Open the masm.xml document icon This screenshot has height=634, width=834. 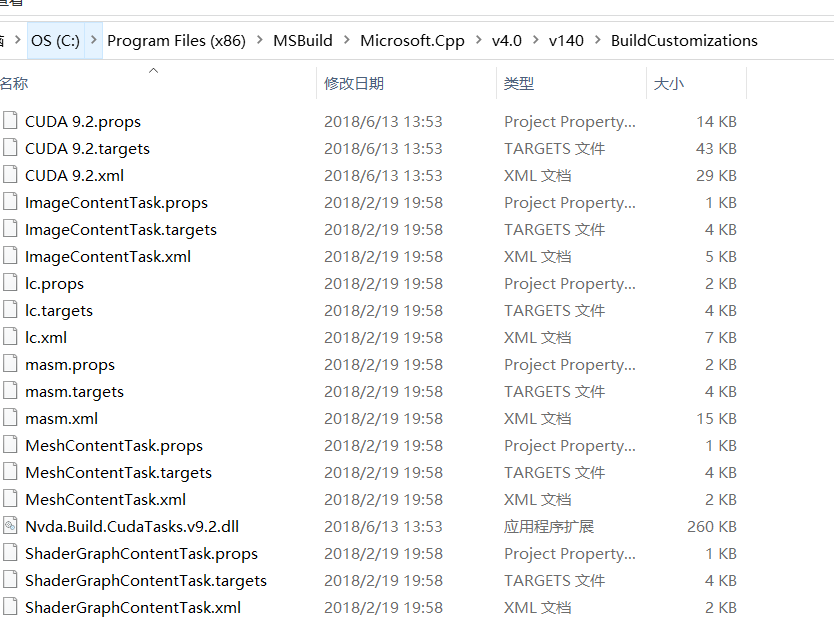coord(13,418)
